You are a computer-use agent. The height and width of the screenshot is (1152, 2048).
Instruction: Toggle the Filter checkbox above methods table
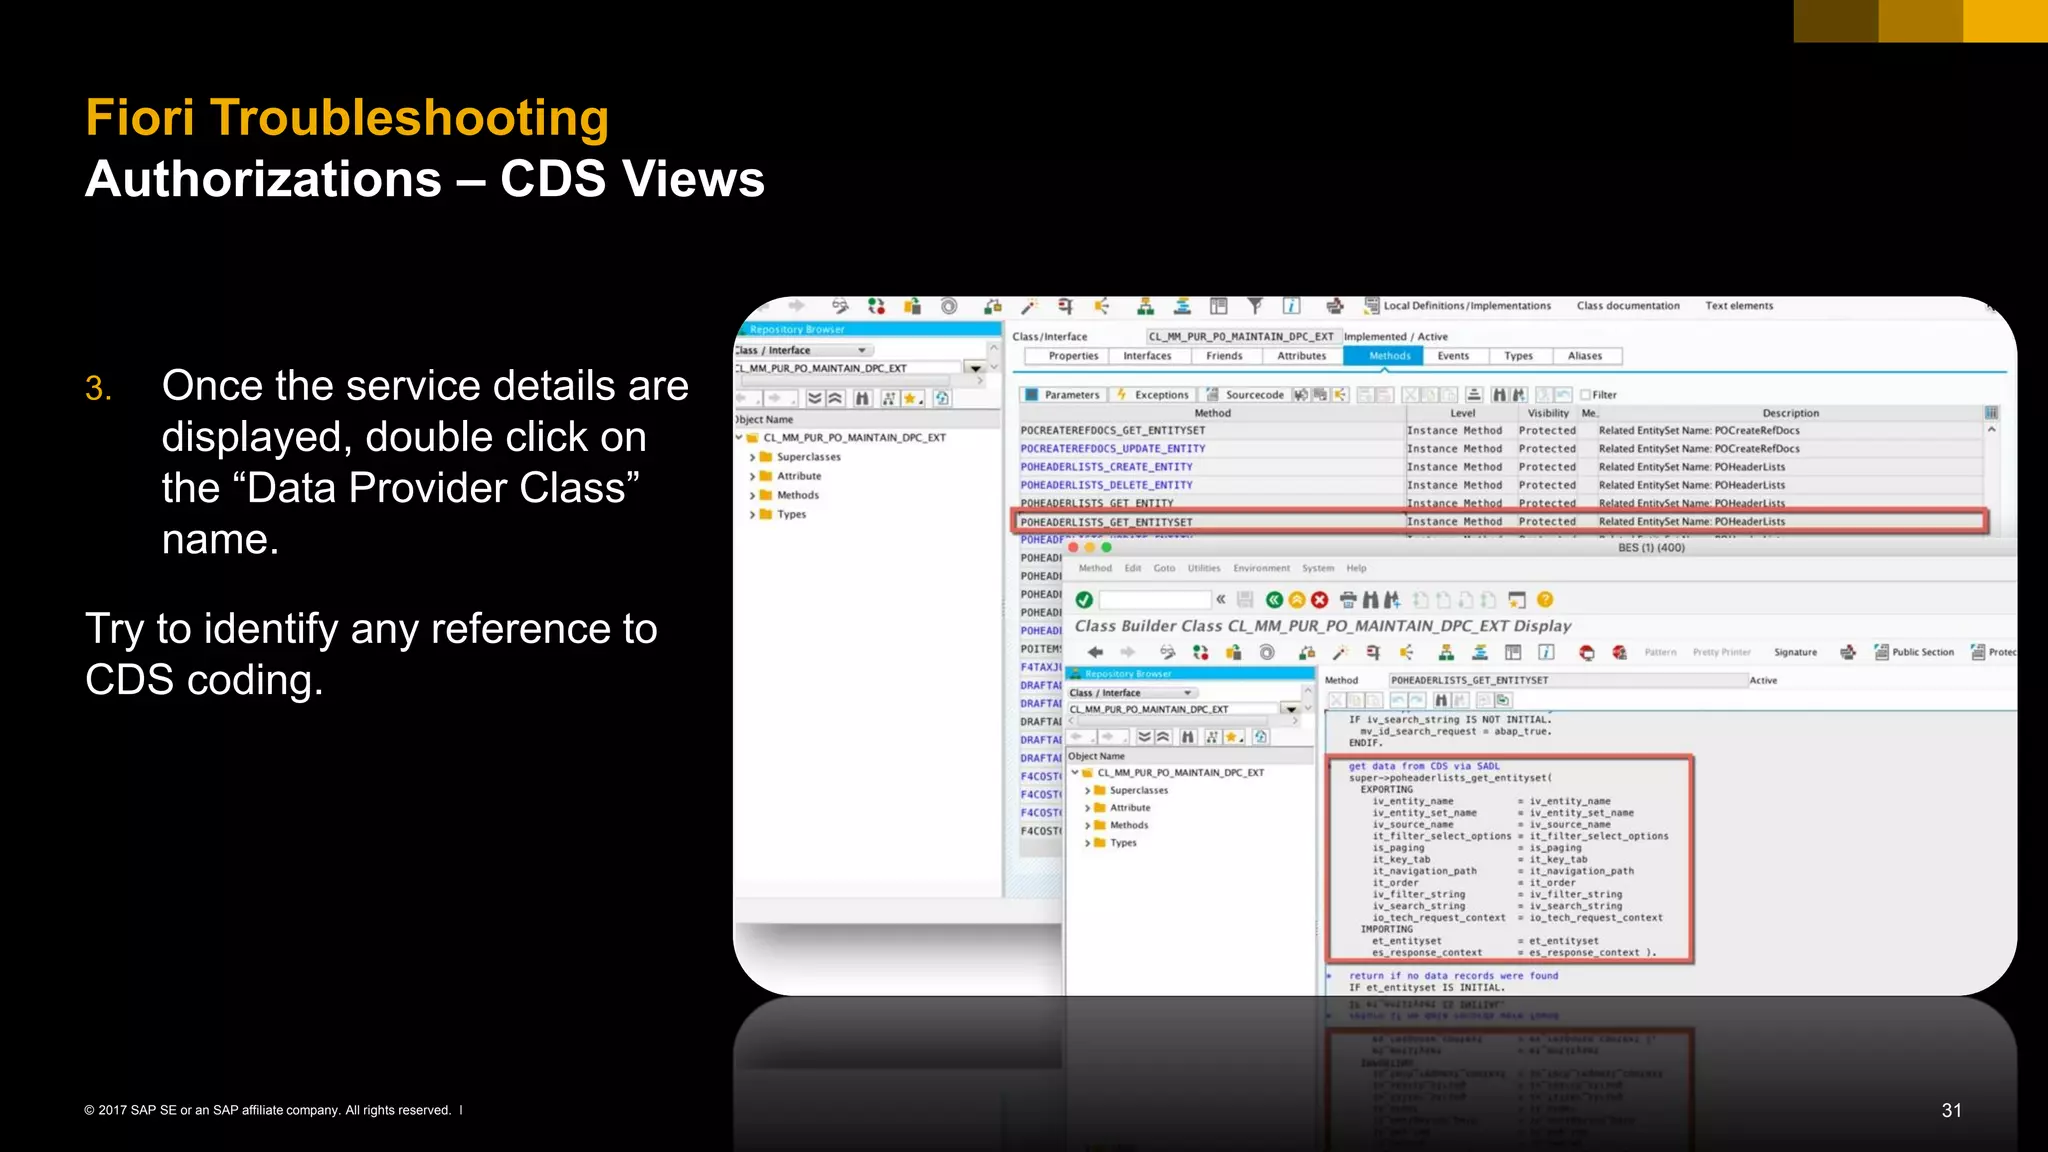tap(1585, 395)
